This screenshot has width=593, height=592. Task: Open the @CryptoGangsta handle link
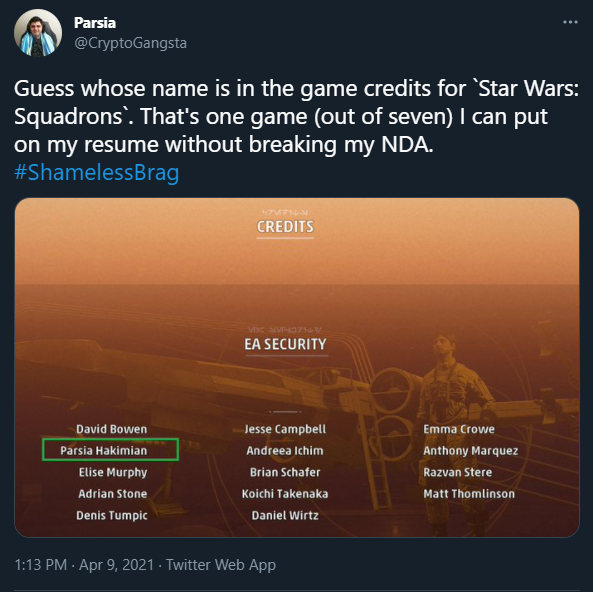pyautogui.click(x=130, y=43)
